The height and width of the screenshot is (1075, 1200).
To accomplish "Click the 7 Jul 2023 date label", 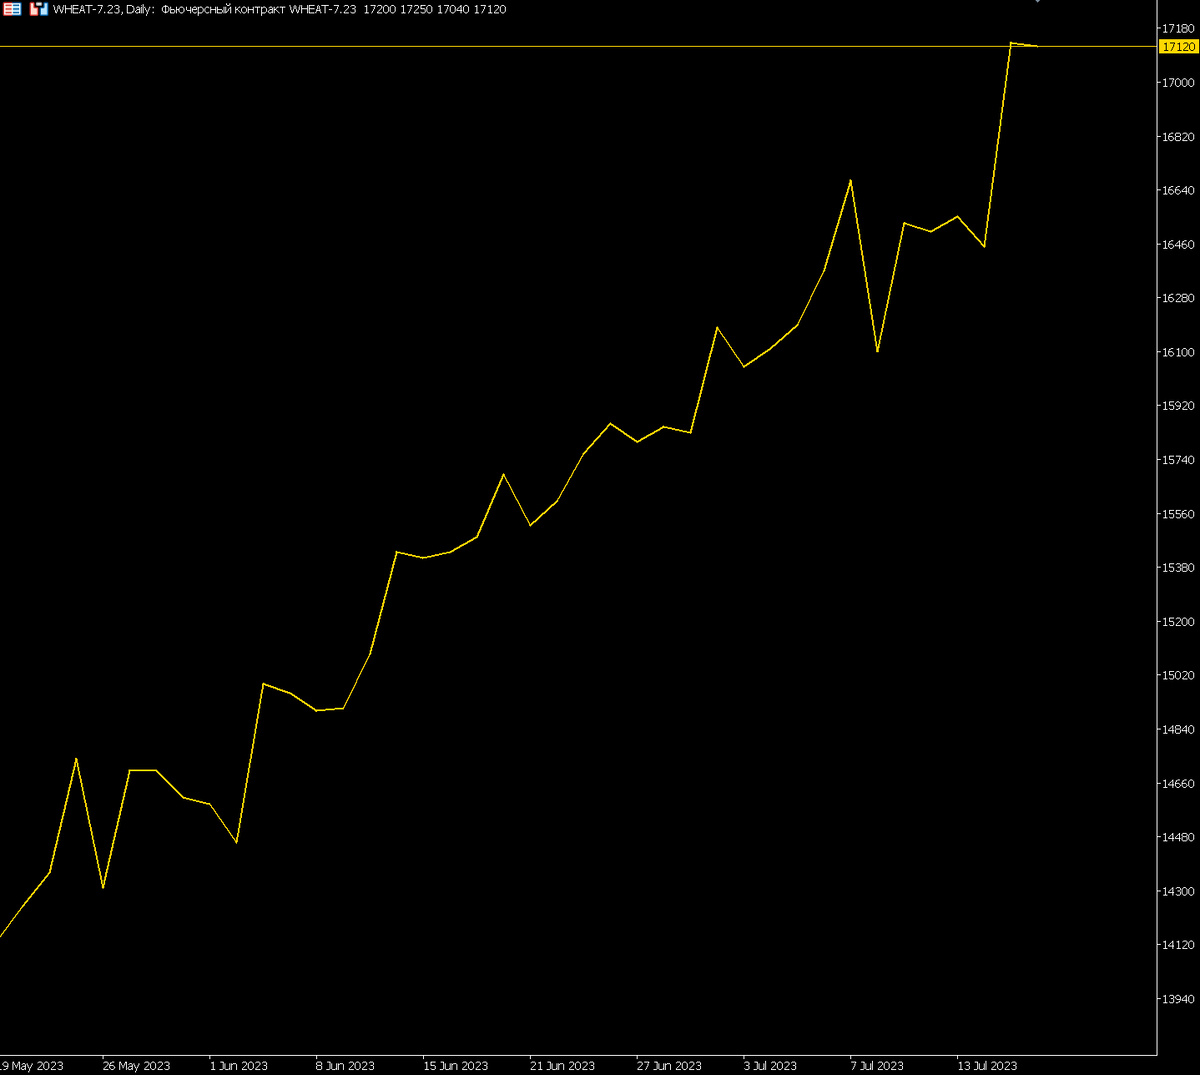I will 877,1066.
